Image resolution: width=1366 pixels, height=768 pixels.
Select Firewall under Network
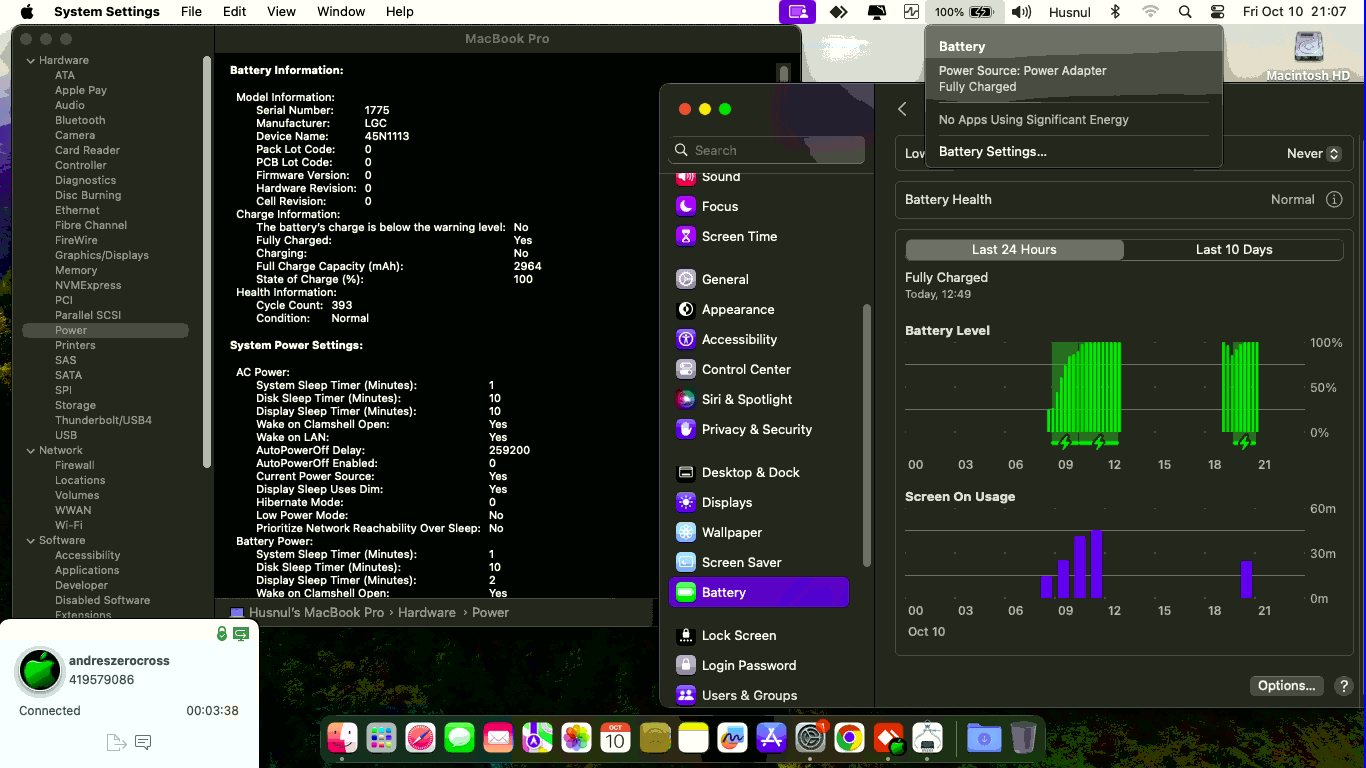(75, 465)
